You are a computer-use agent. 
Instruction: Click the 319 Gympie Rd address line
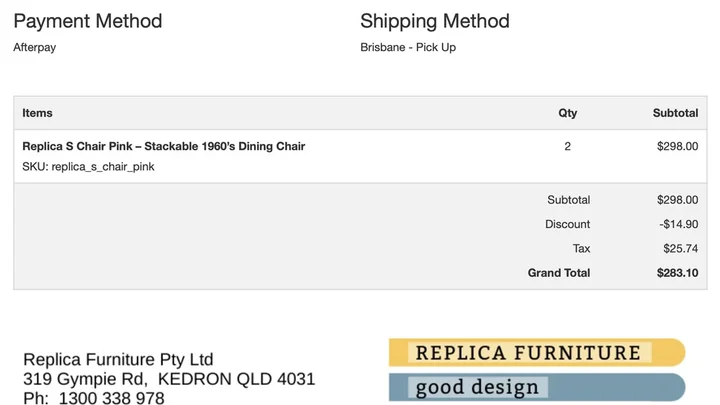tap(169, 379)
